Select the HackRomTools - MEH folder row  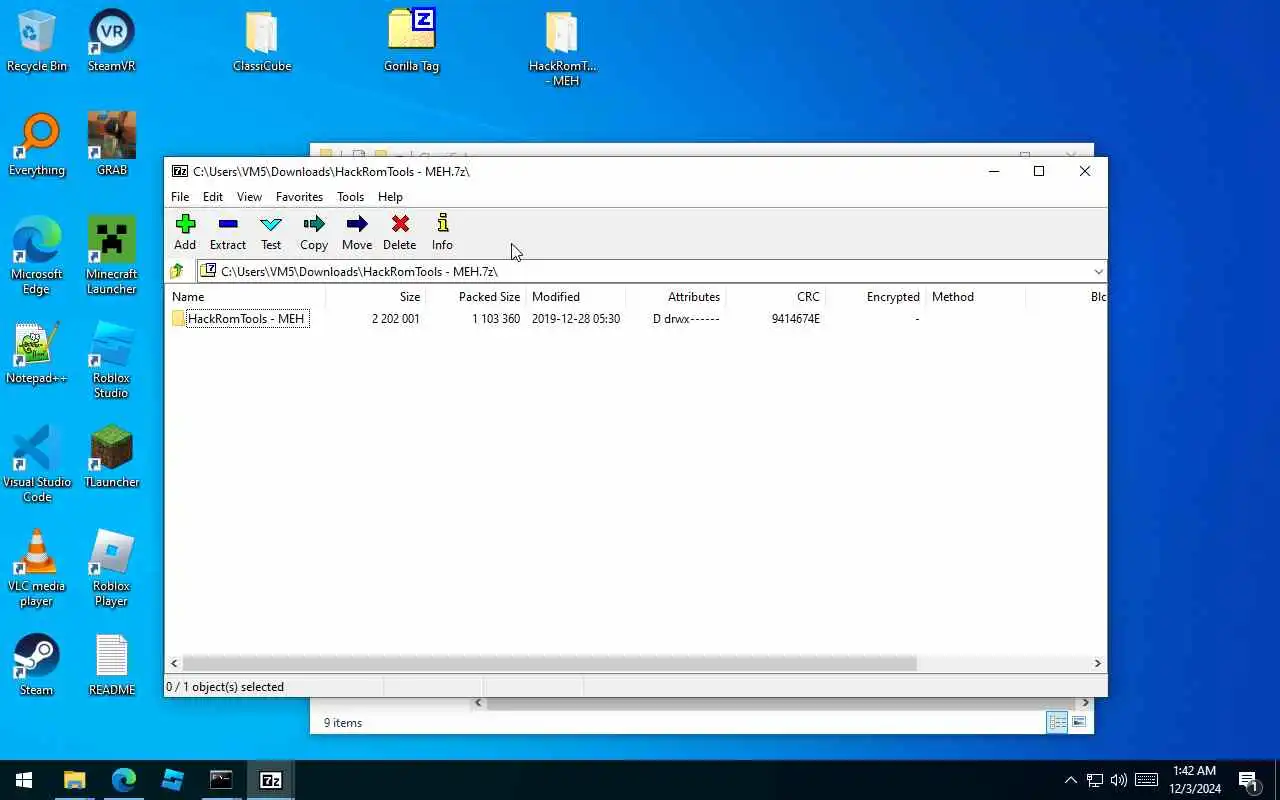click(636, 319)
